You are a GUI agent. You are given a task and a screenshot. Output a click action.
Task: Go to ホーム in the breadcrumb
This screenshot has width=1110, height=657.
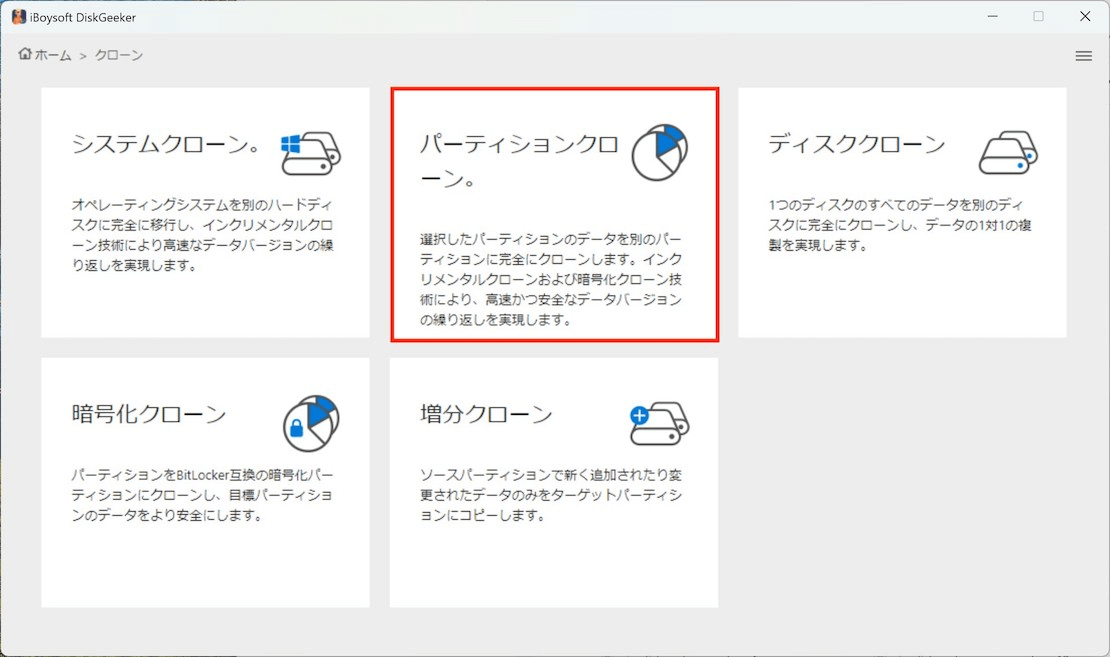click(x=53, y=55)
